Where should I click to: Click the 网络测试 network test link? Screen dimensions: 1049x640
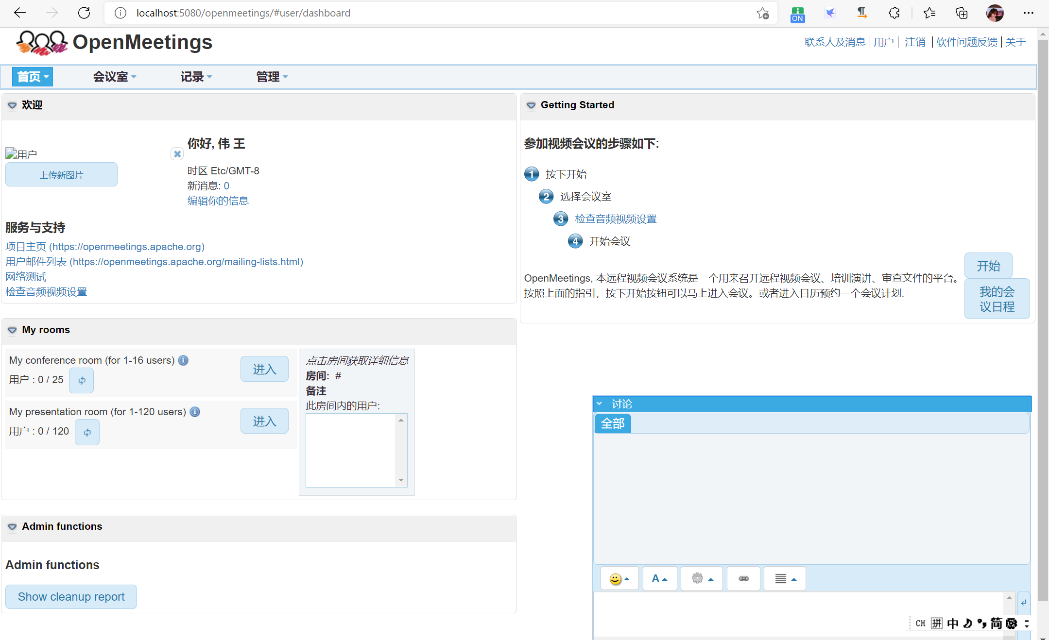25,276
